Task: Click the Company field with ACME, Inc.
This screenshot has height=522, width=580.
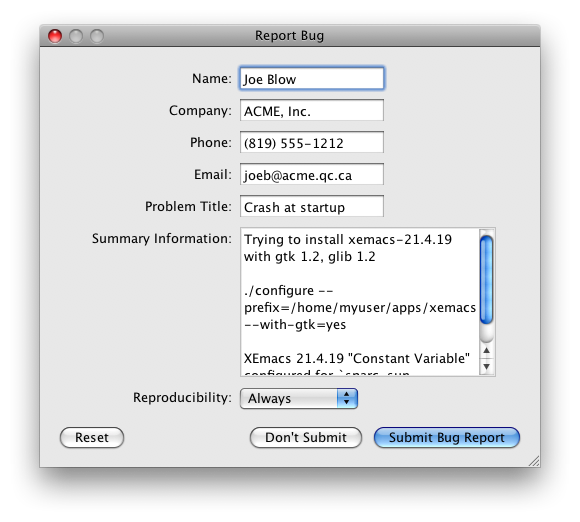Action: (312, 110)
